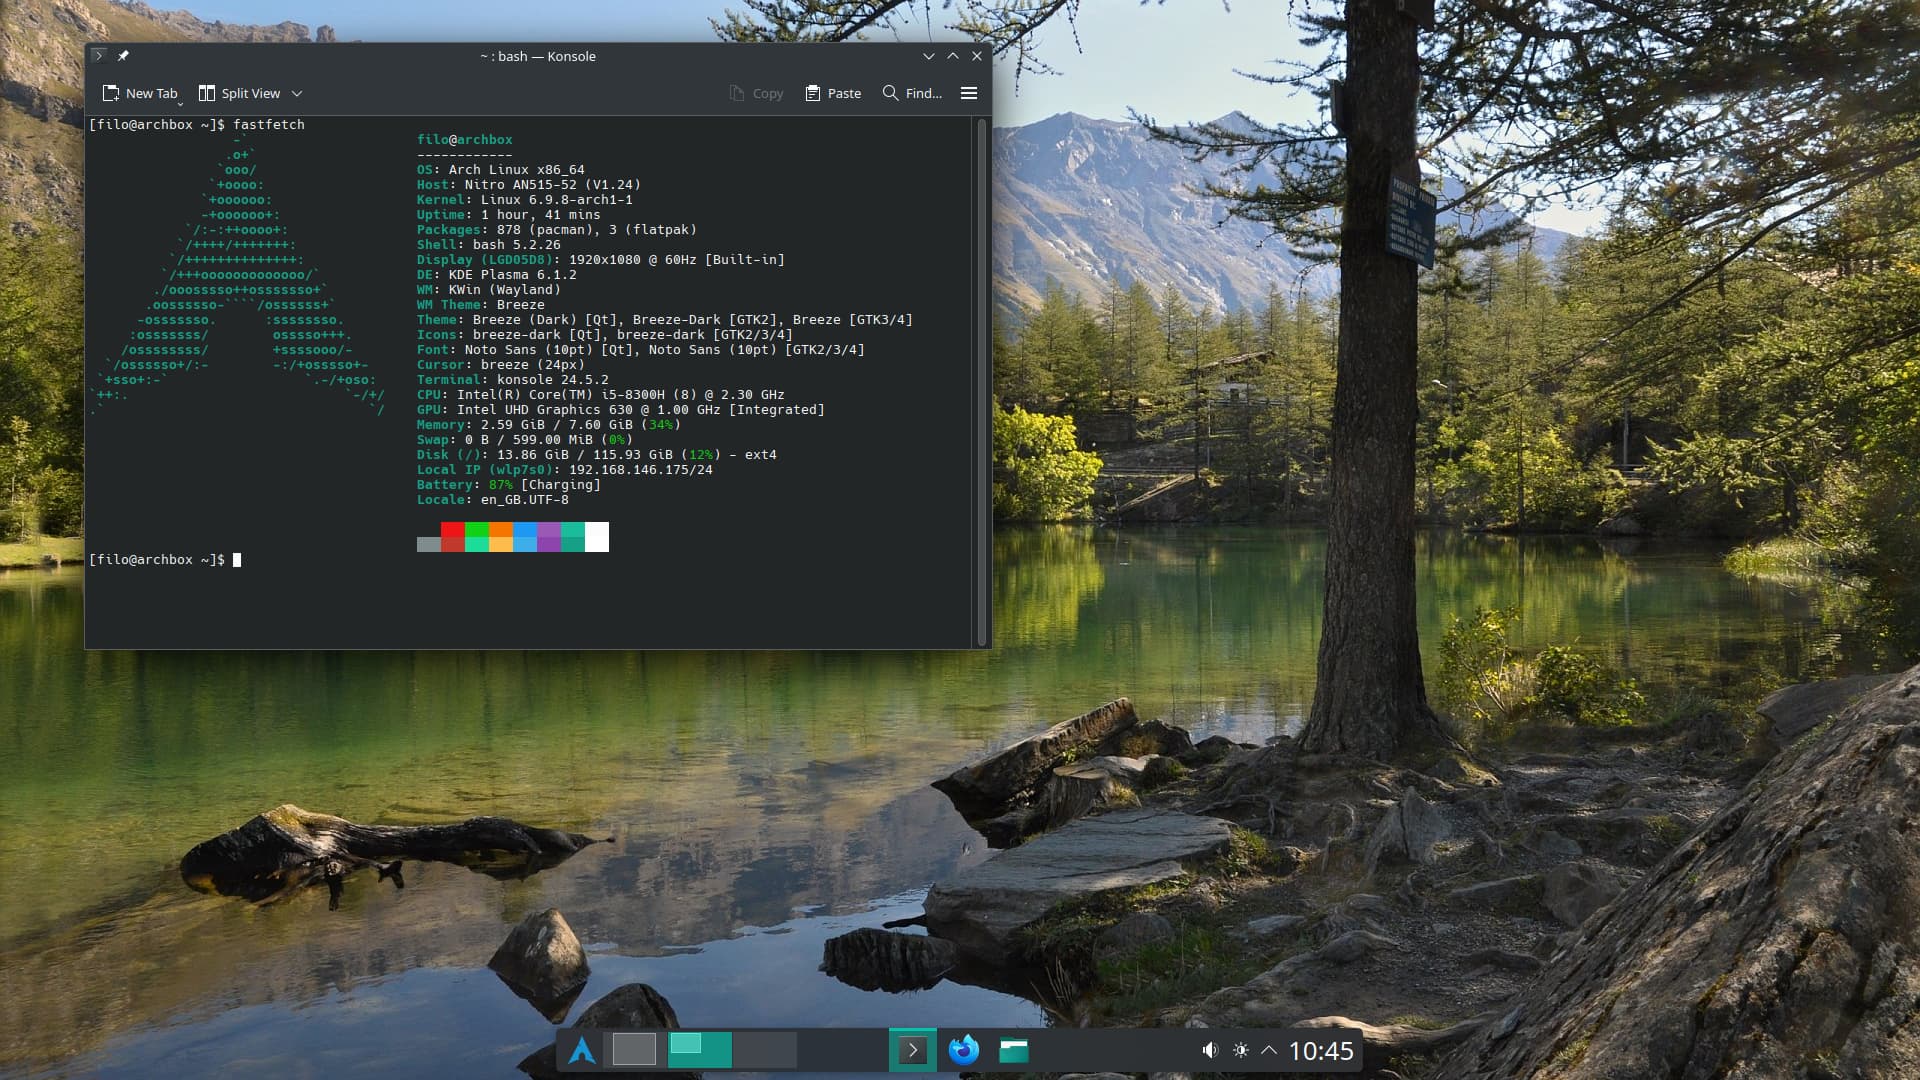Click the 'WM Theme: Breeze' line

481,305
